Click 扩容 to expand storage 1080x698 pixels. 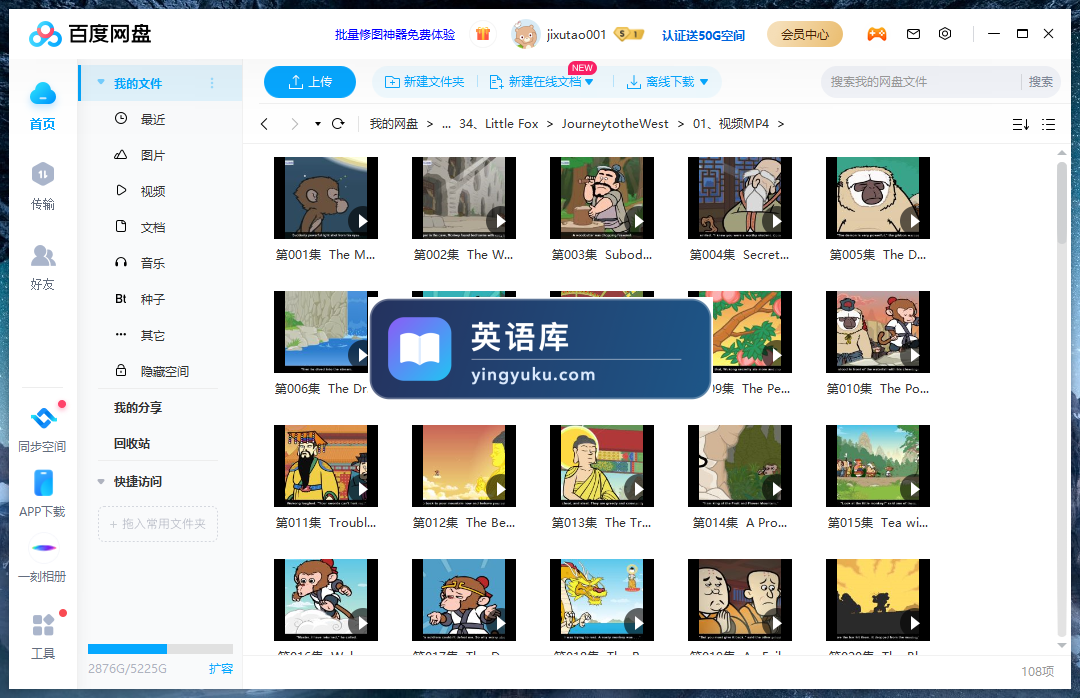[221, 668]
